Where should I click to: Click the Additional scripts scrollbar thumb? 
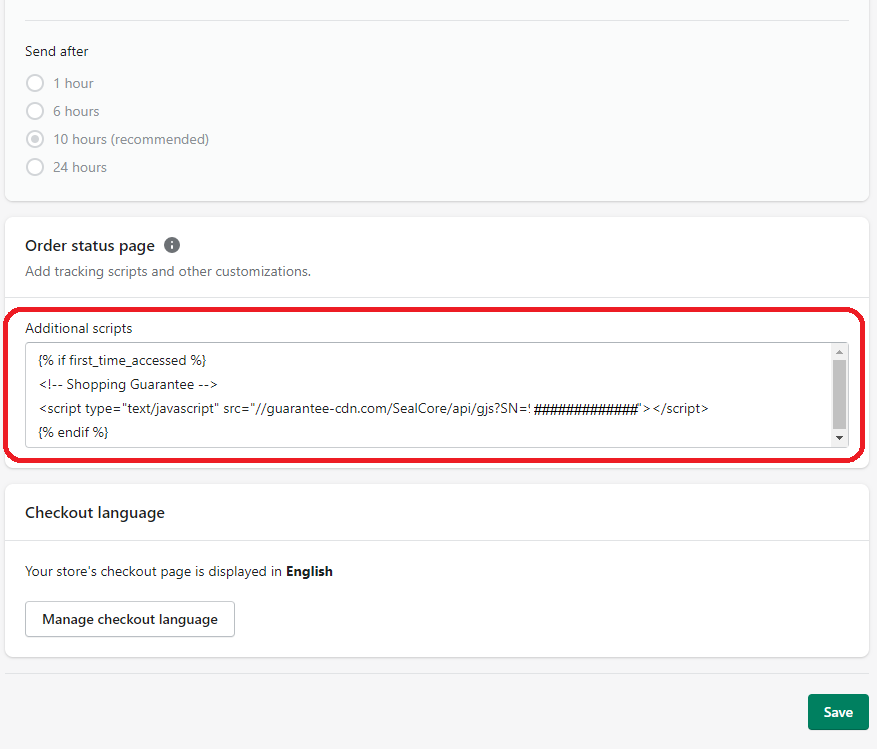coord(839,394)
